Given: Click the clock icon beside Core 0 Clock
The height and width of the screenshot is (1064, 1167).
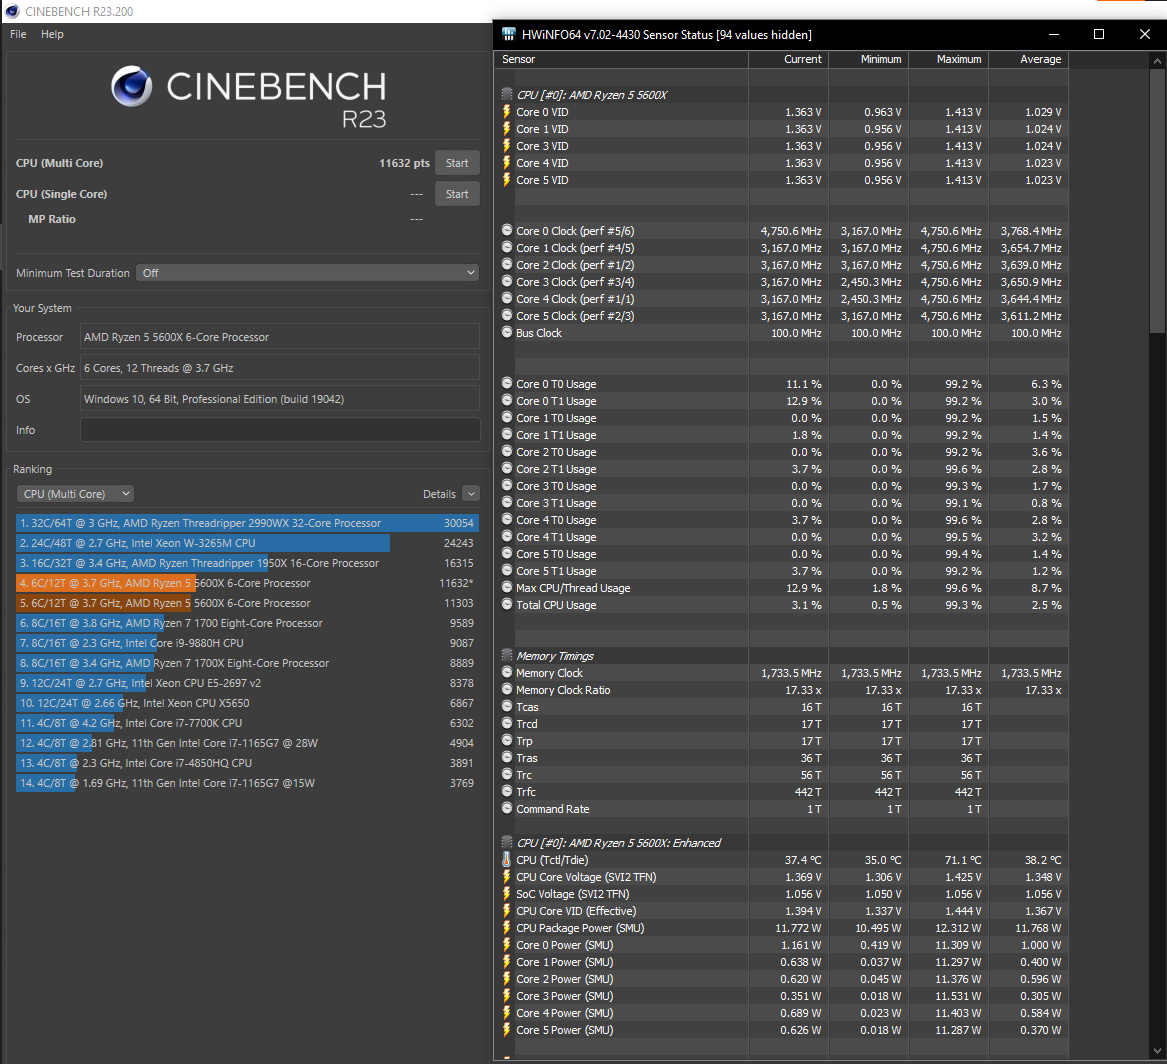Looking at the screenshot, I should click(507, 231).
